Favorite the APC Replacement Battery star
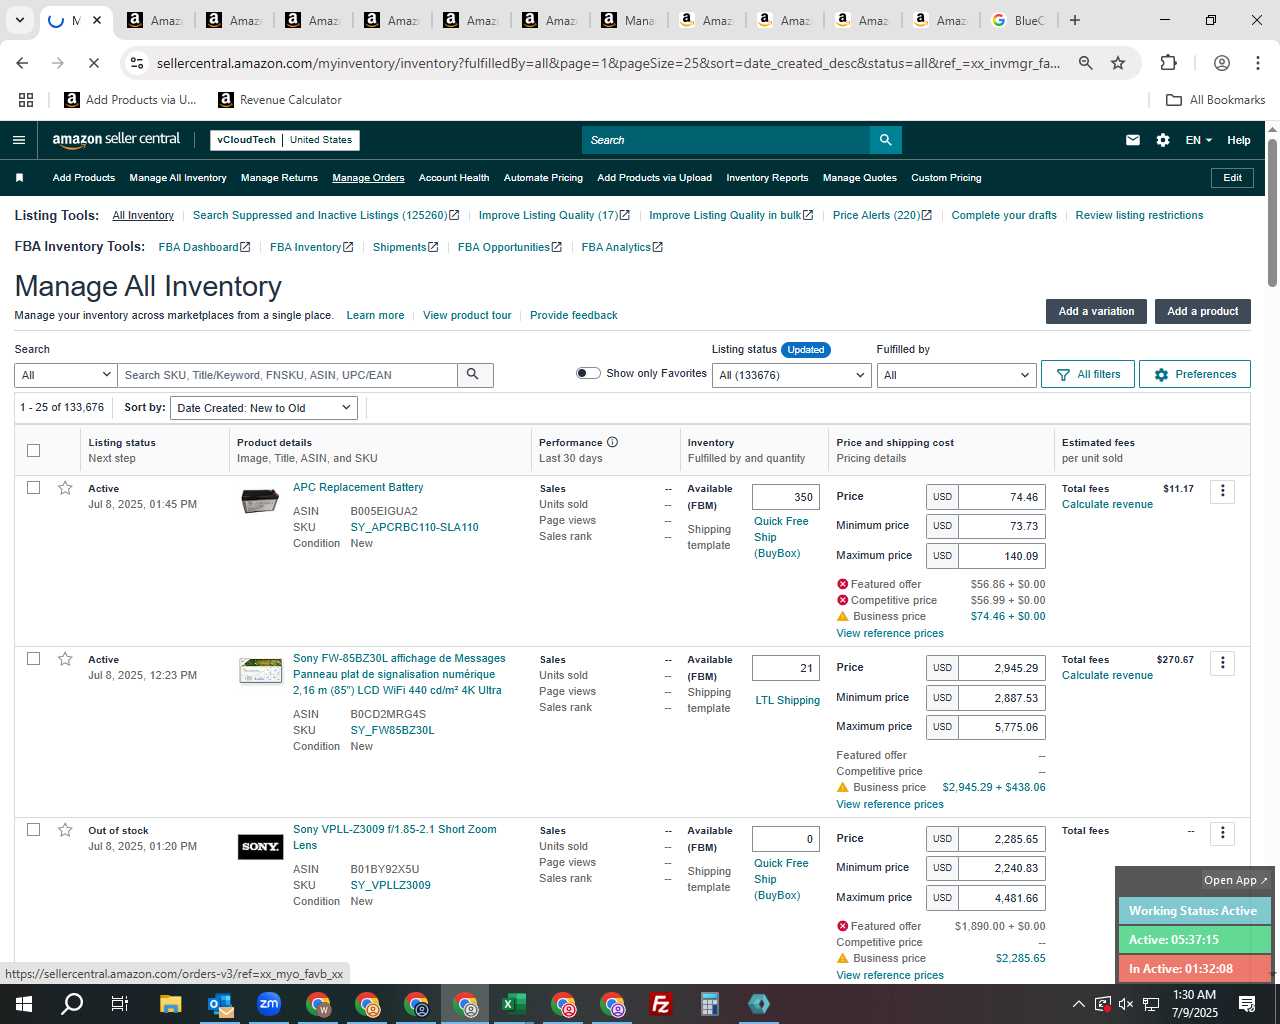Image resolution: width=1280 pixels, height=1024 pixels. point(65,488)
